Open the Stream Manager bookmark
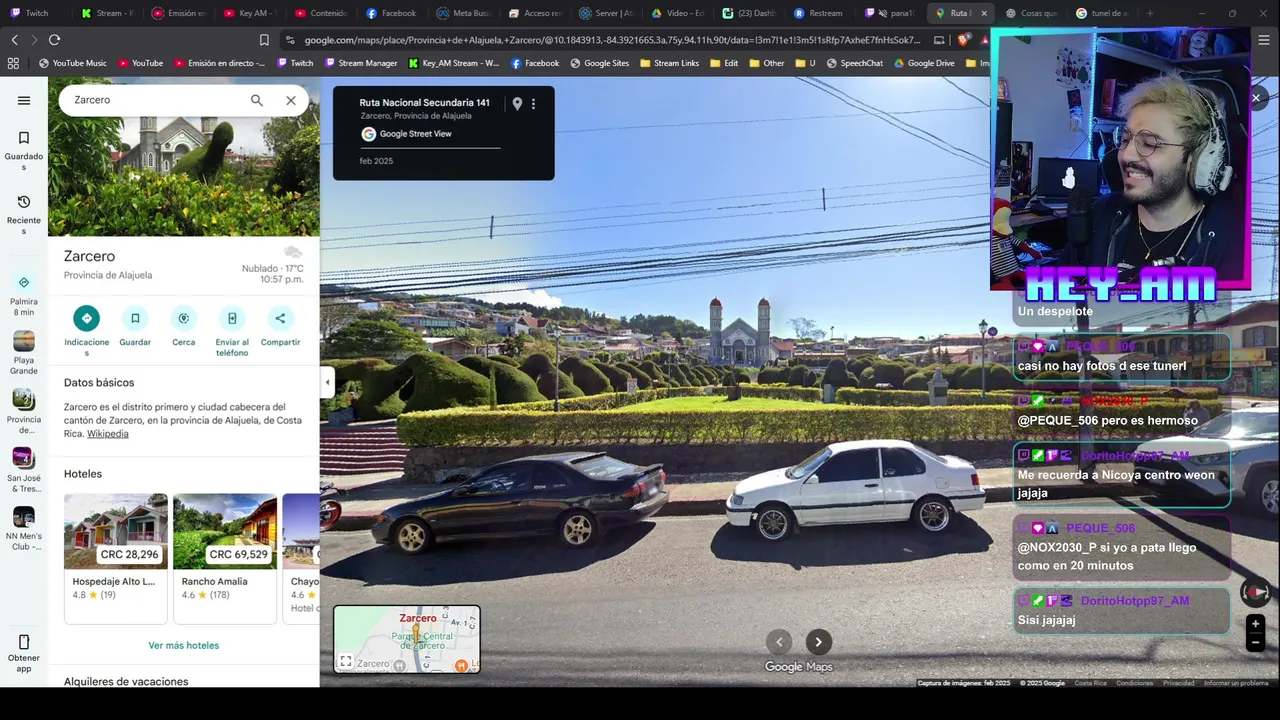The height and width of the screenshot is (720, 1280). 360,63
